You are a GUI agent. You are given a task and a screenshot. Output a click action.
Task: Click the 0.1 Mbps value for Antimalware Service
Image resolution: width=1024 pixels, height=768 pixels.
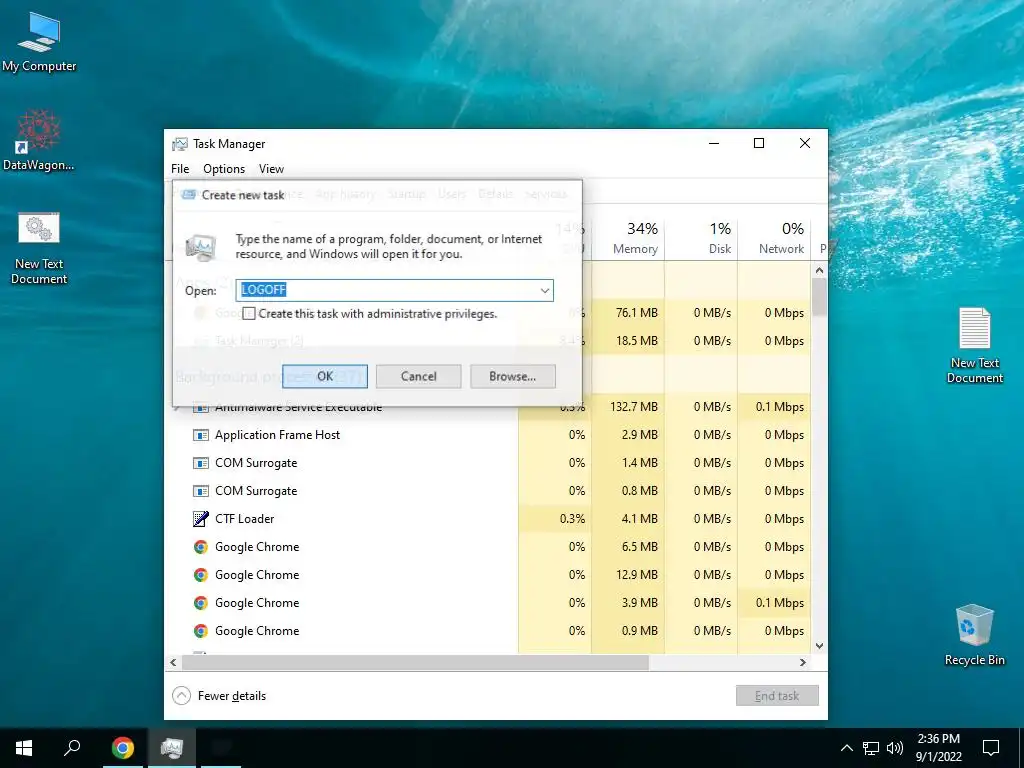pyautogui.click(x=780, y=407)
